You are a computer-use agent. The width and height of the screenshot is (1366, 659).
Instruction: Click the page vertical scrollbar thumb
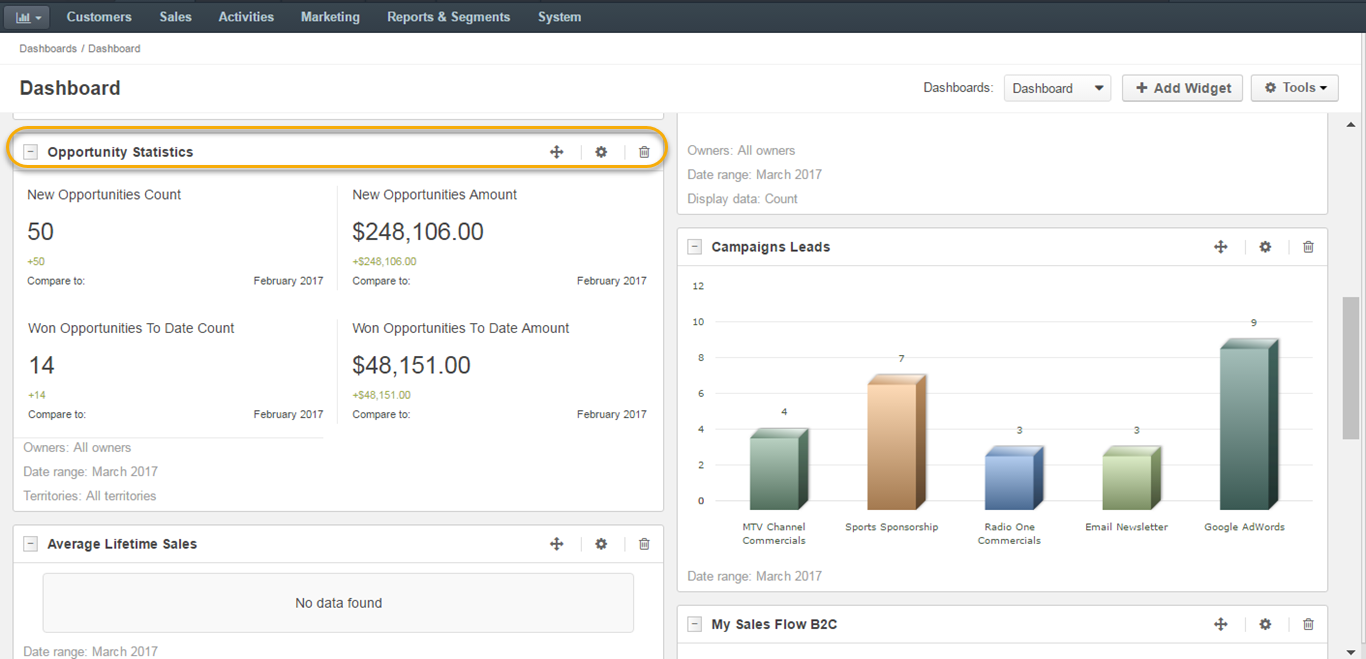pyautogui.click(x=1351, y=368)
